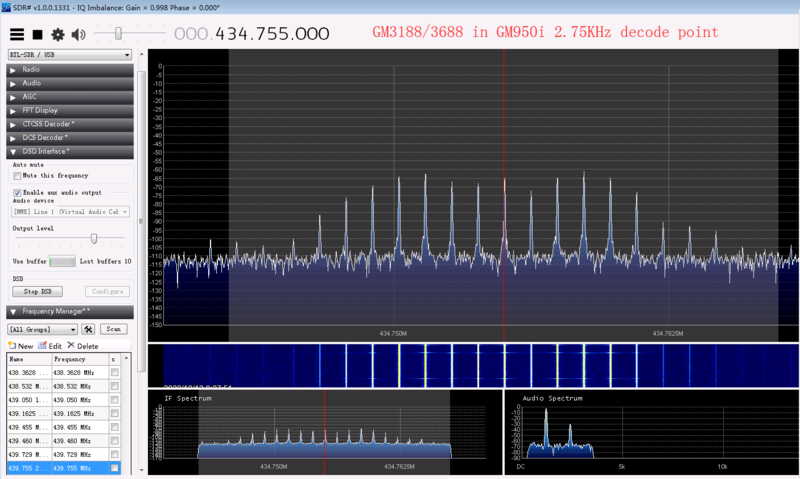This screenshot has width=800, height=479.
Task: Check Mute this frequency
Action: pos(17,176)
